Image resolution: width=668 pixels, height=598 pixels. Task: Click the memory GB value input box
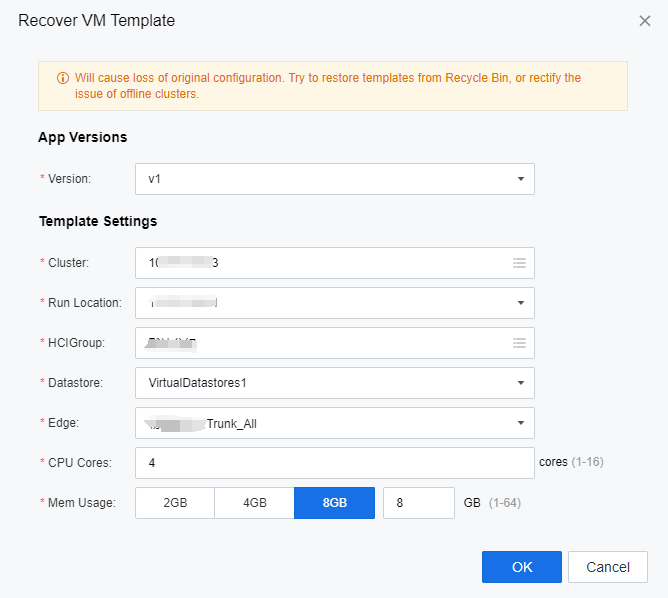418,503
